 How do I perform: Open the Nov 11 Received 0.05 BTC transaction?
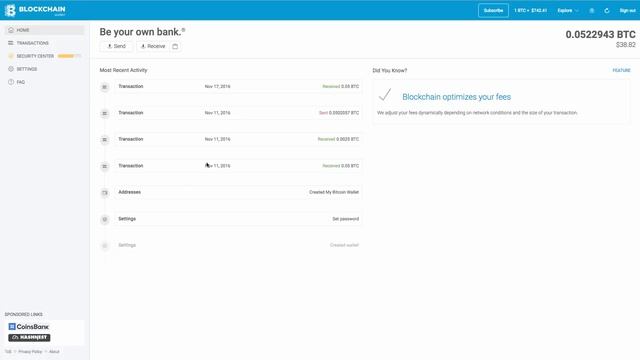click(x=238, y=166)
